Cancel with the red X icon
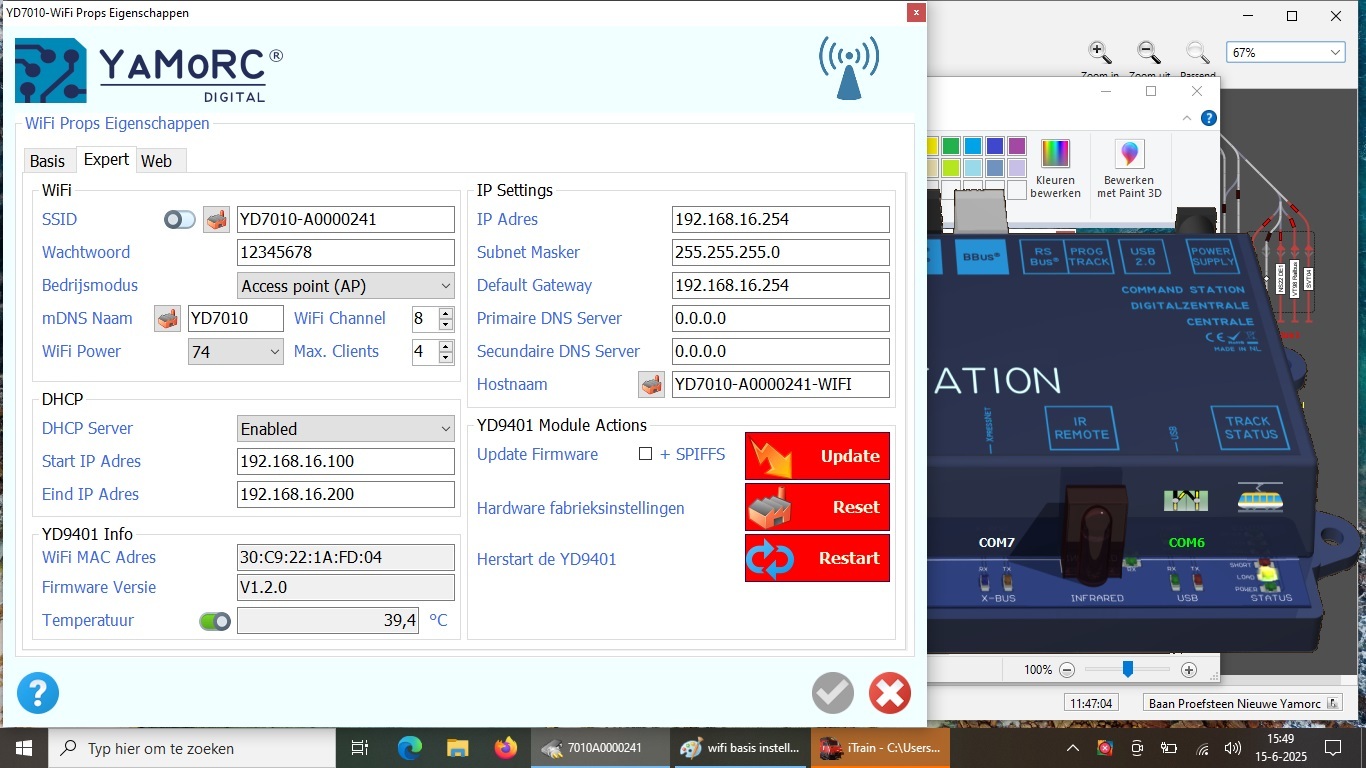The image size is (1366, 768). click(889, 692)
